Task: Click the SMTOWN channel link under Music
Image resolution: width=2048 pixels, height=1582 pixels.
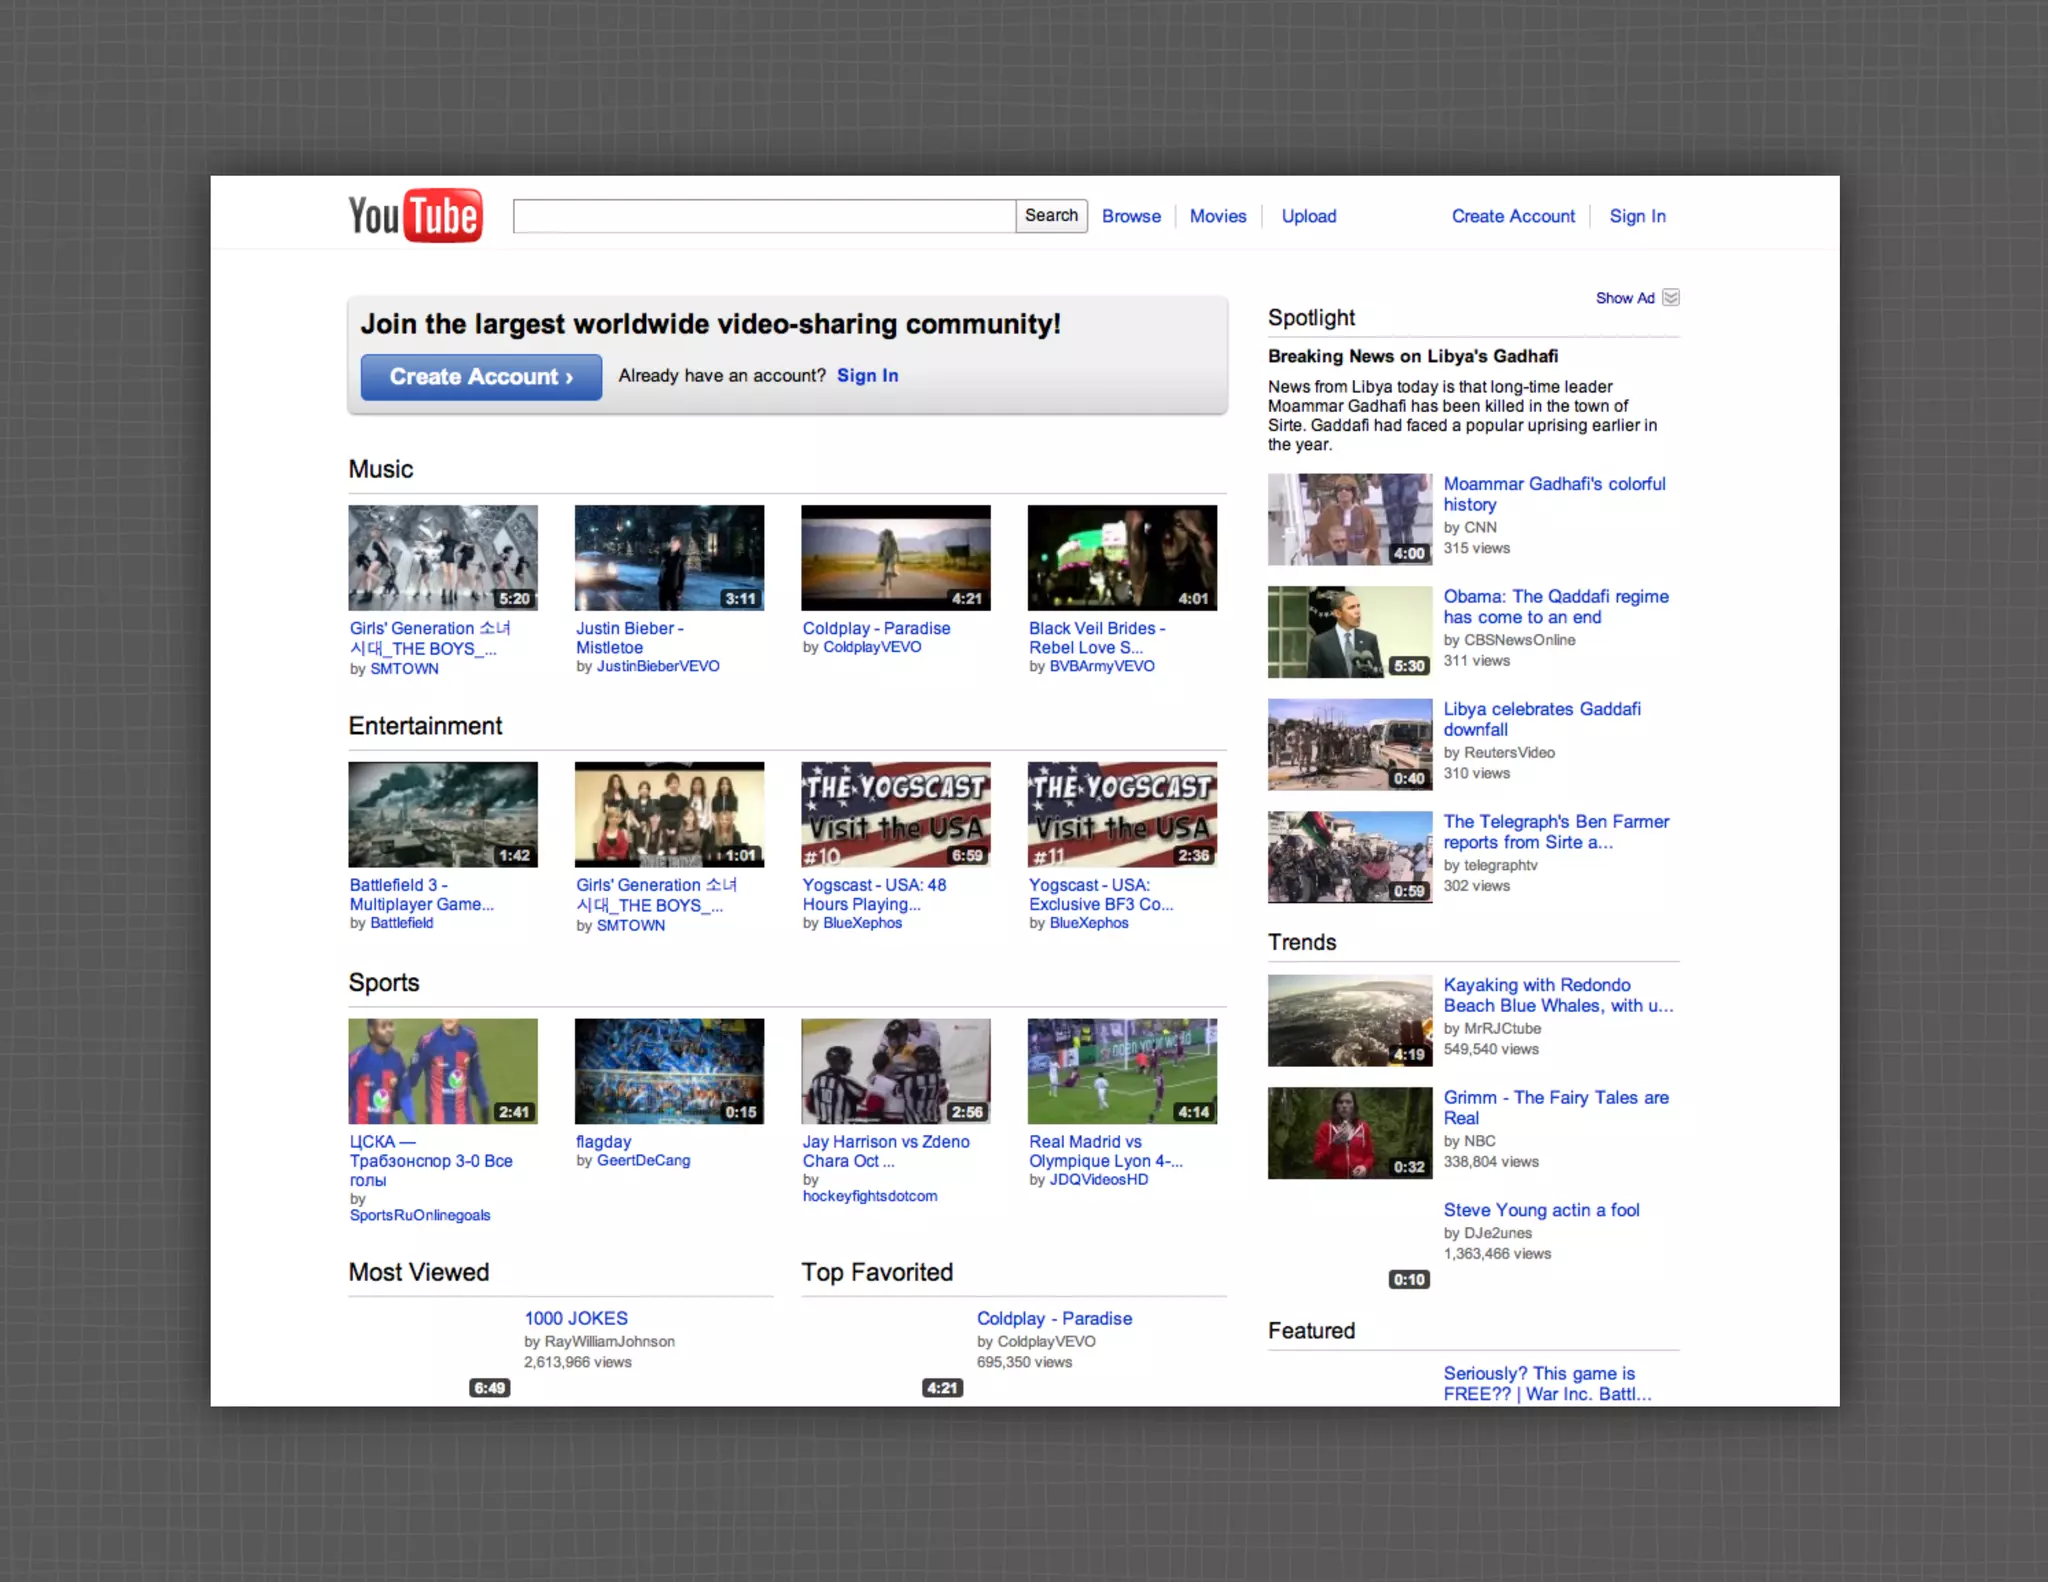Action: (404, 669)
